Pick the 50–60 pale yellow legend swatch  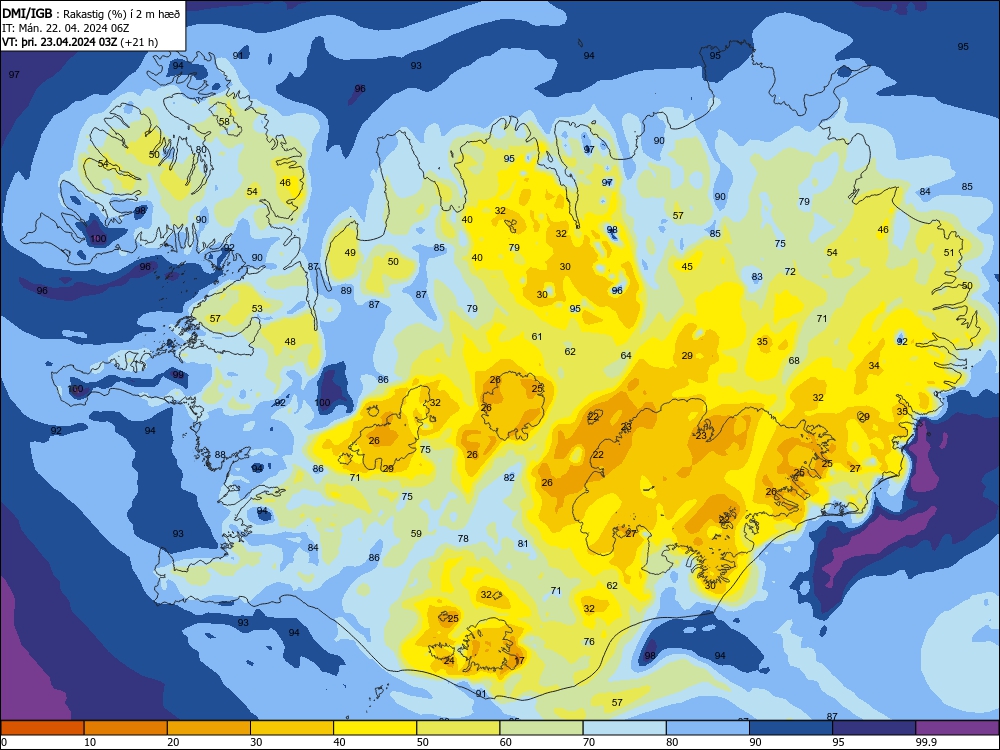(458, 728)
